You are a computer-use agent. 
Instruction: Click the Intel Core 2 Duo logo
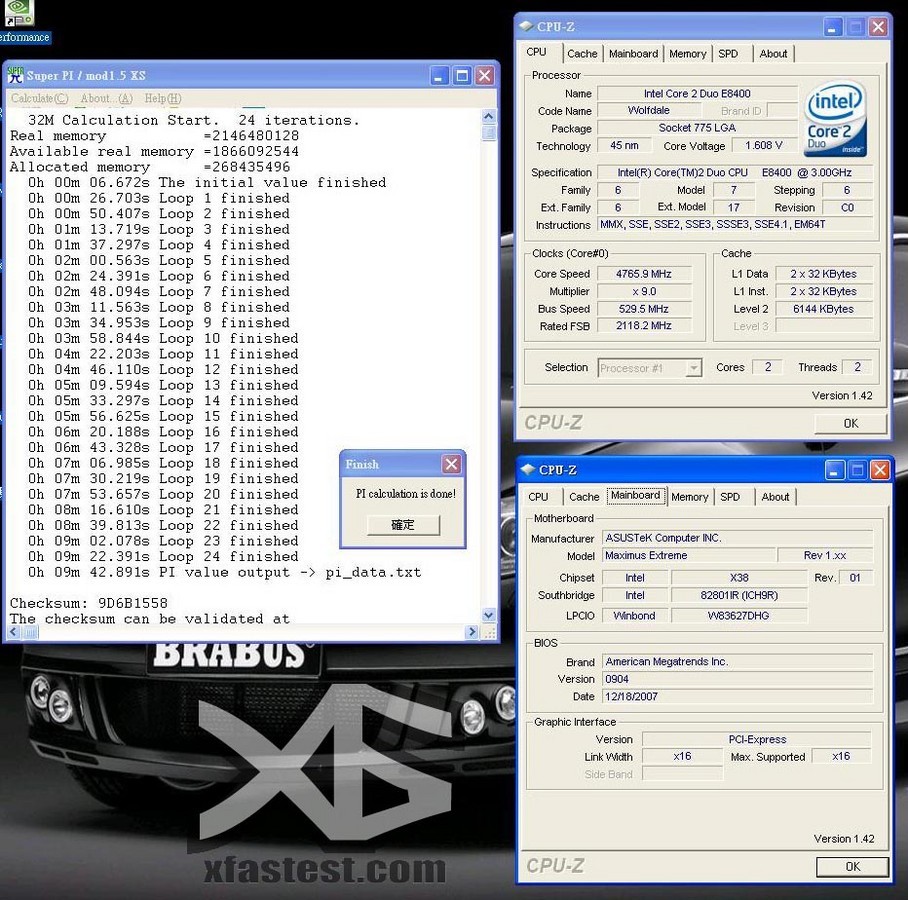pos(835,119)
